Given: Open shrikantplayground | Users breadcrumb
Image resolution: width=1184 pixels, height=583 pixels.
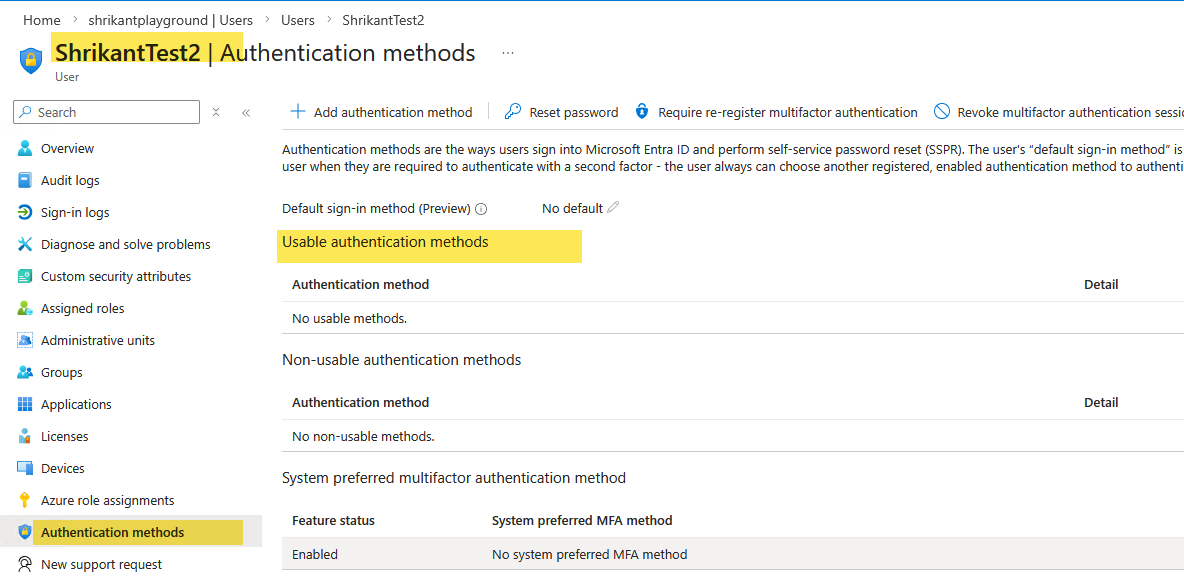Looking at the screenshot, I should tap(171, 20).
